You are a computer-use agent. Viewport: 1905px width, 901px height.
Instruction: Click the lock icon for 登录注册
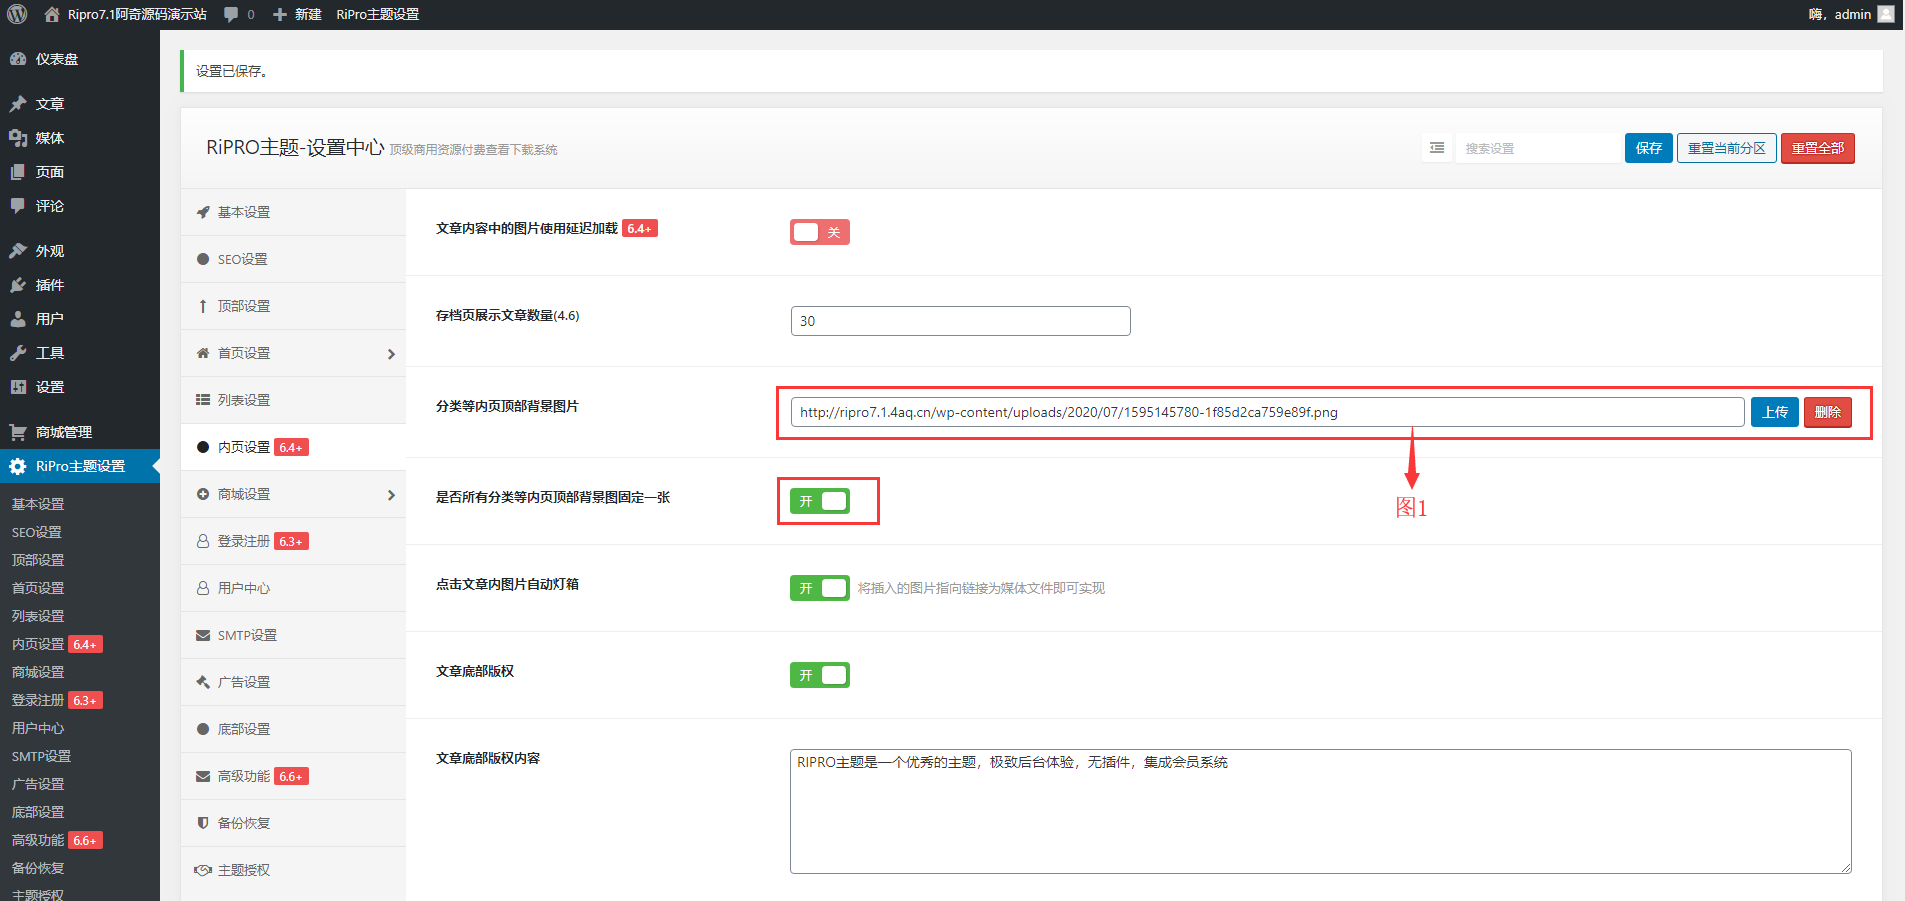click(x=203, y=541)
